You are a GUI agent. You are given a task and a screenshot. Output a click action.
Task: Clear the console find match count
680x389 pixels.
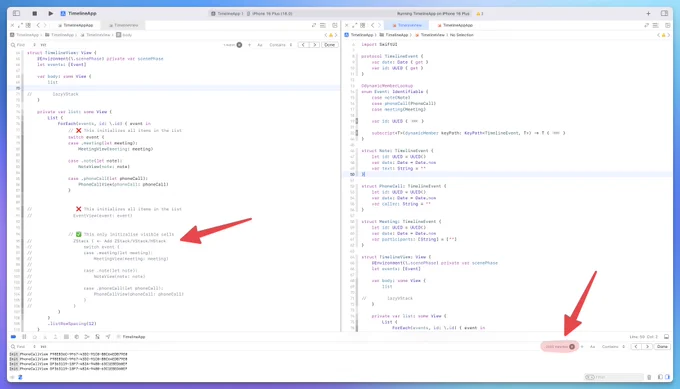point(572,347)
